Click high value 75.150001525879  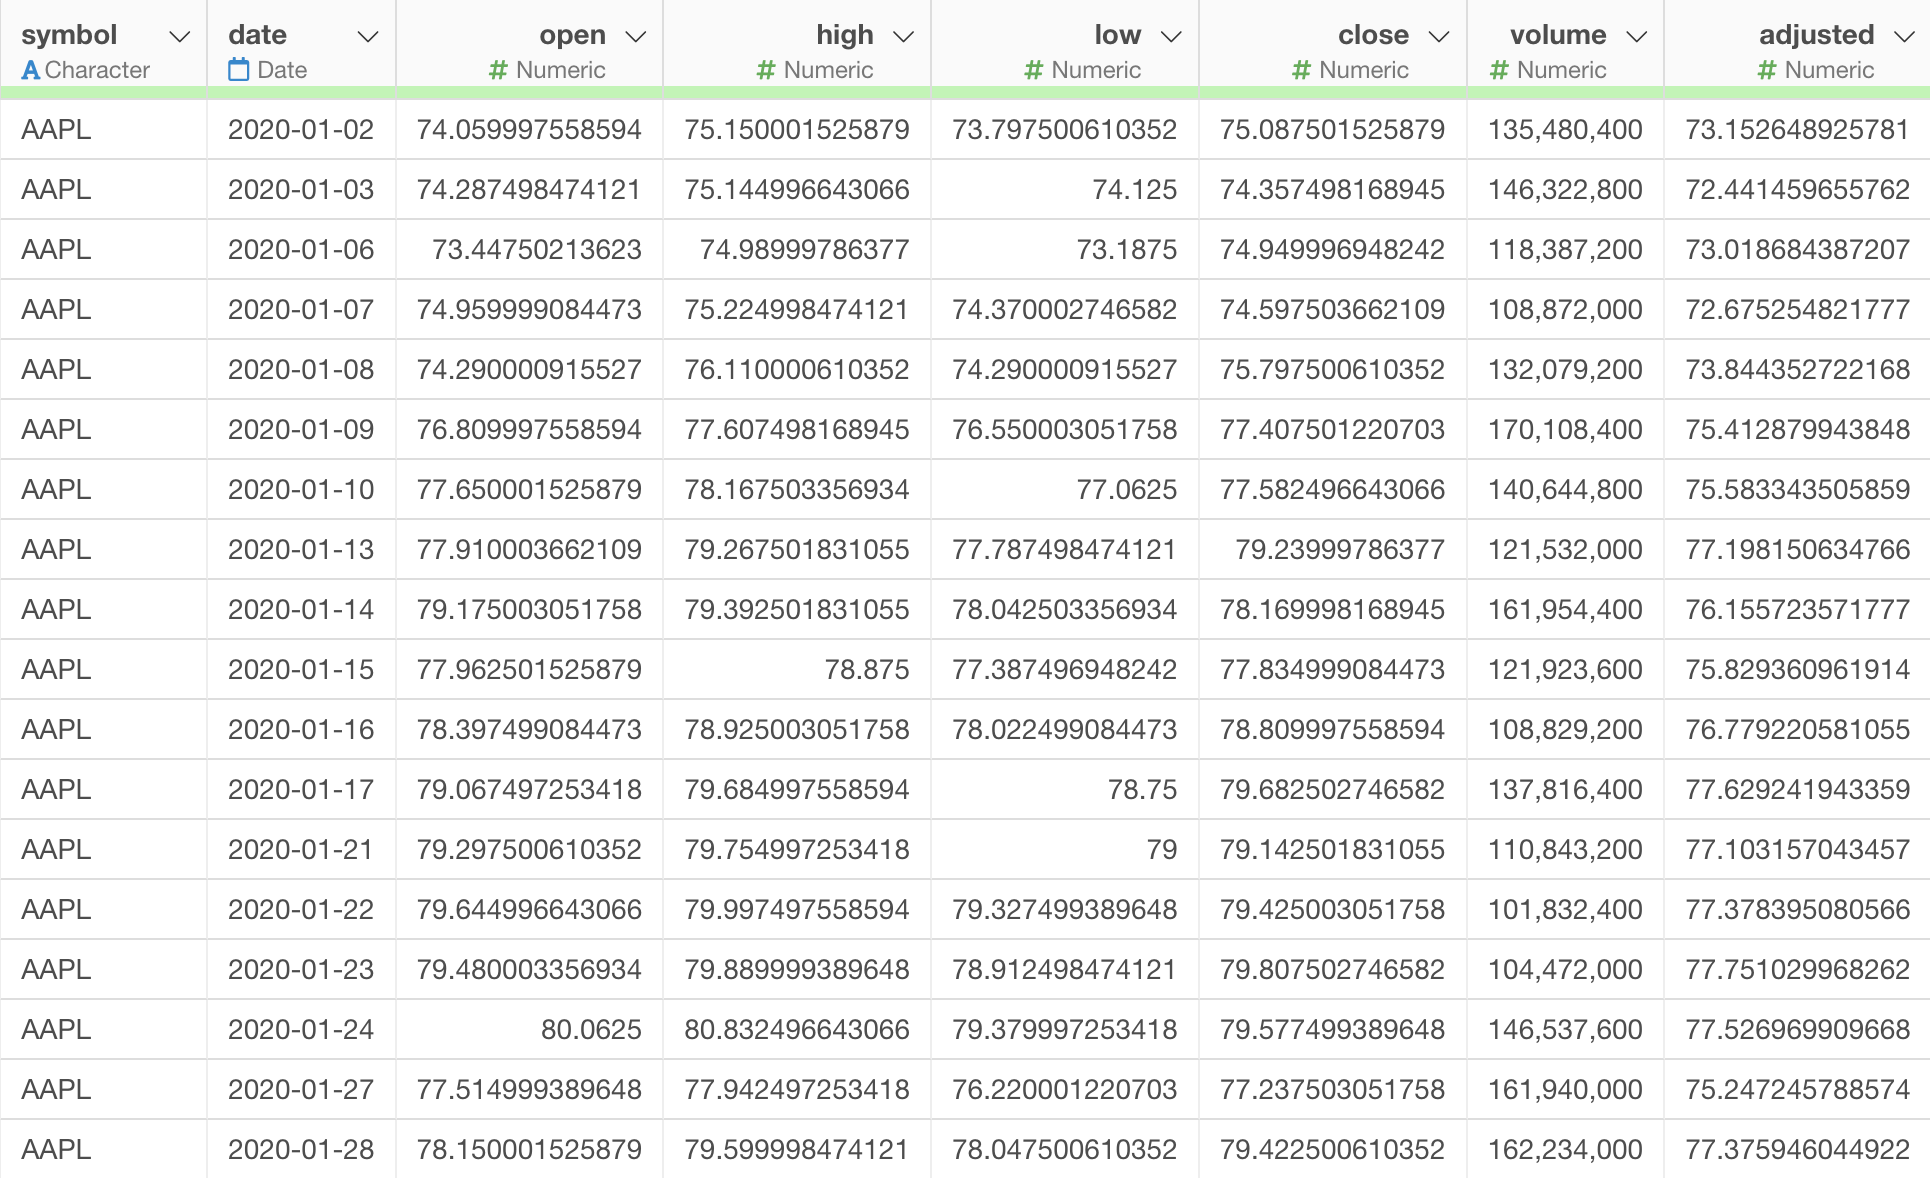[797, 130]
